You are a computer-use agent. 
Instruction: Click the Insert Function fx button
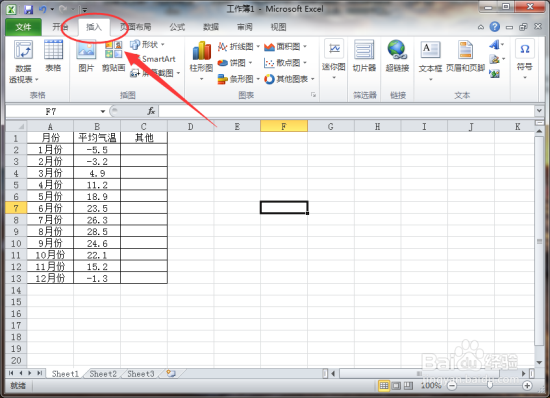pyautogui.click(x=151, y=111)
